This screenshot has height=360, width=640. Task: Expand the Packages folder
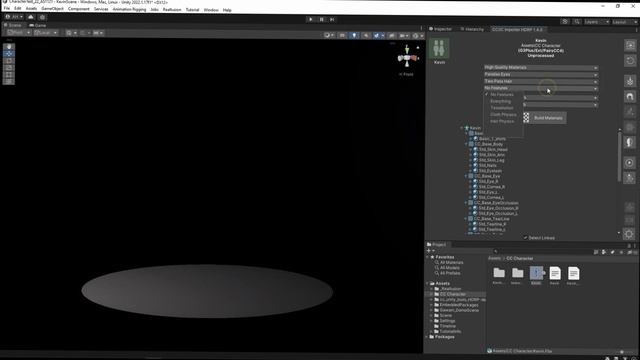pyautogui.click(x=427, y=337)
